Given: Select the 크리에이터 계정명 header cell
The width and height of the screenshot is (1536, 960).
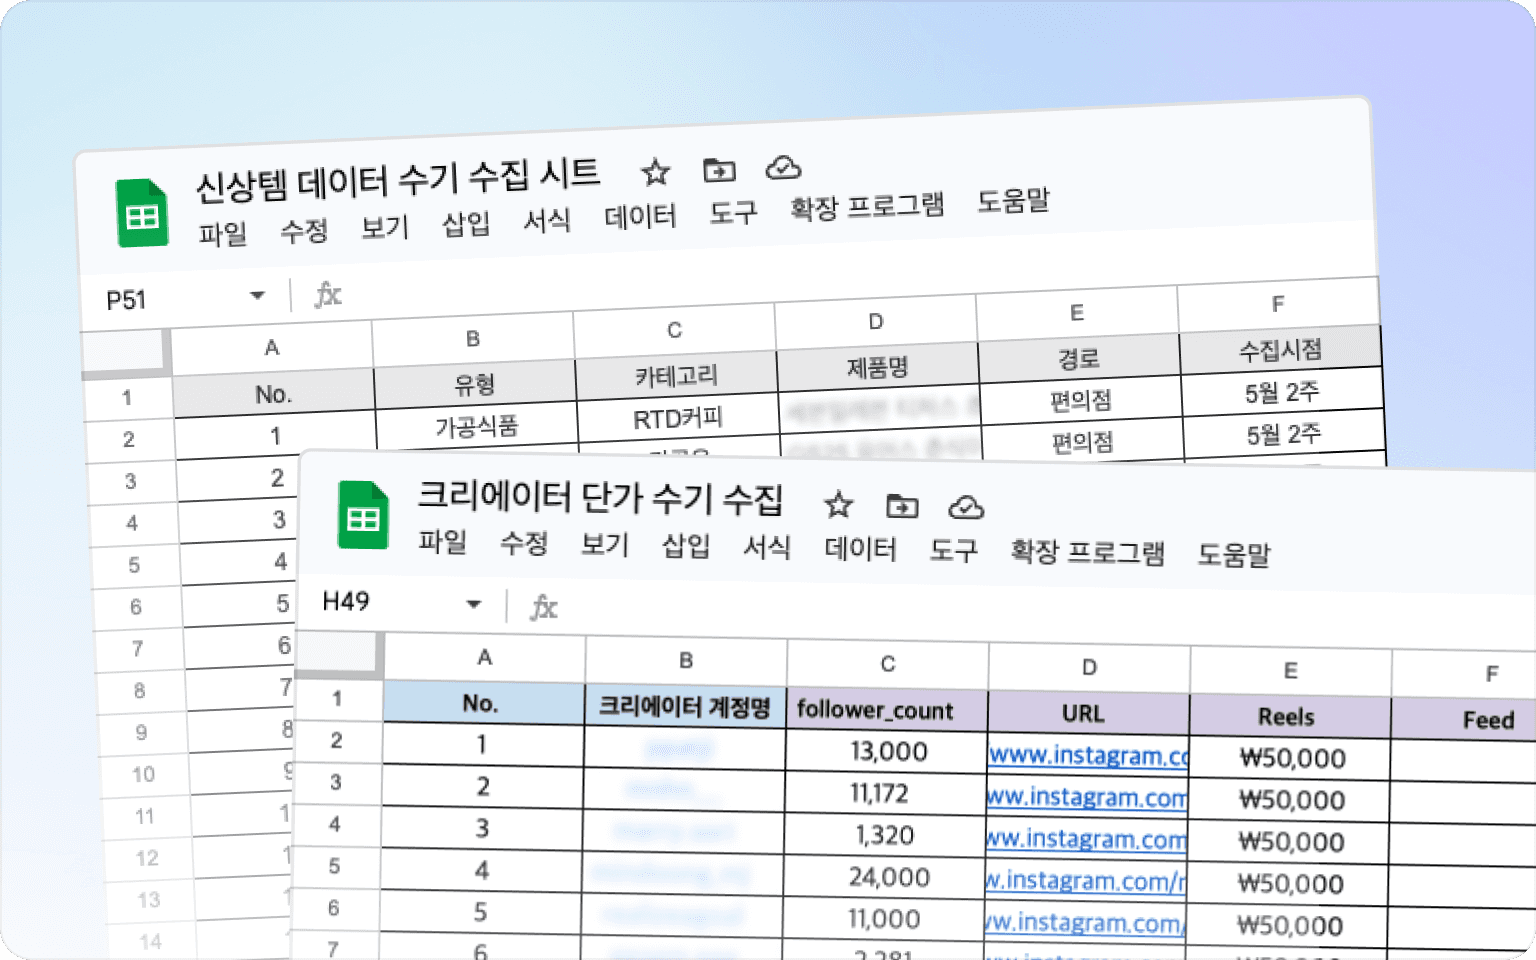Looking at the screenshot, I should tap(684, 707).
